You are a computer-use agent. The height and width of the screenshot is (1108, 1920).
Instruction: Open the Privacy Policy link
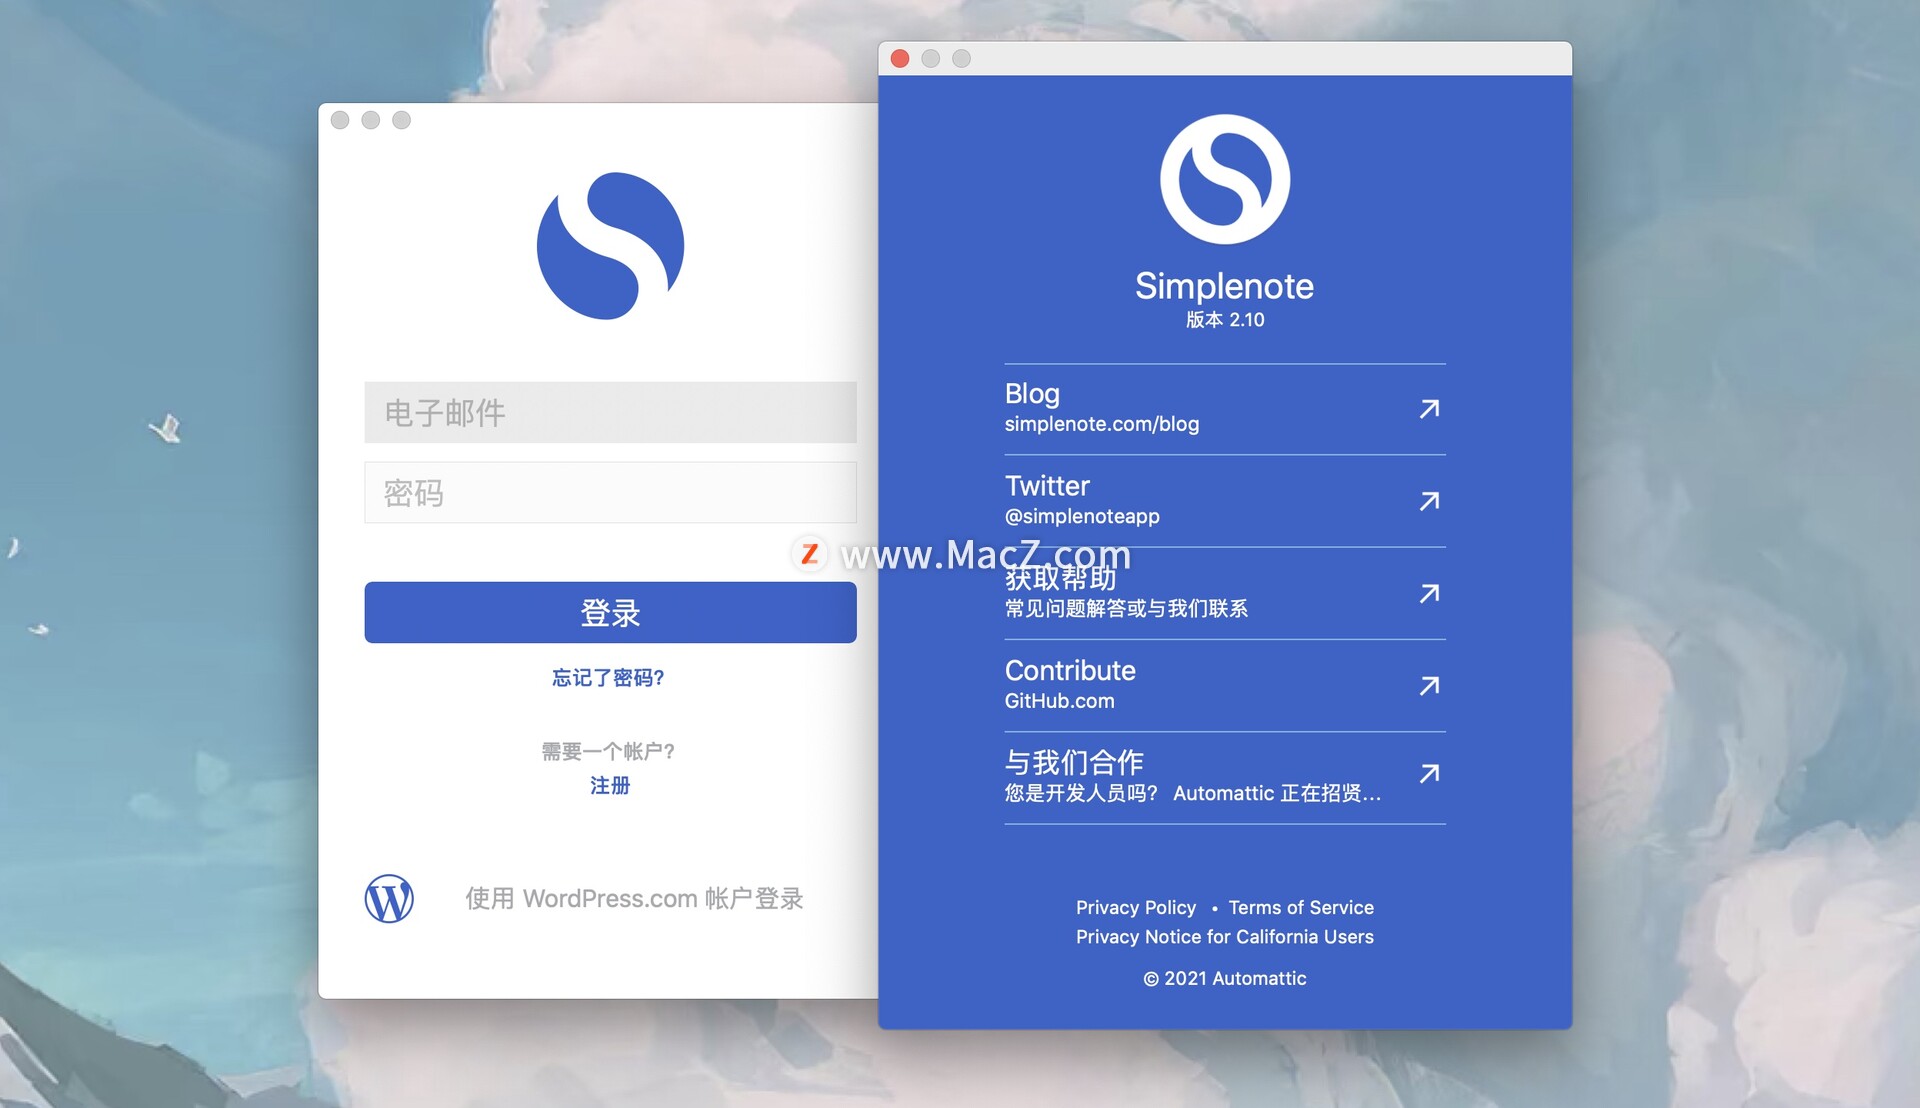click(1136, 907)
